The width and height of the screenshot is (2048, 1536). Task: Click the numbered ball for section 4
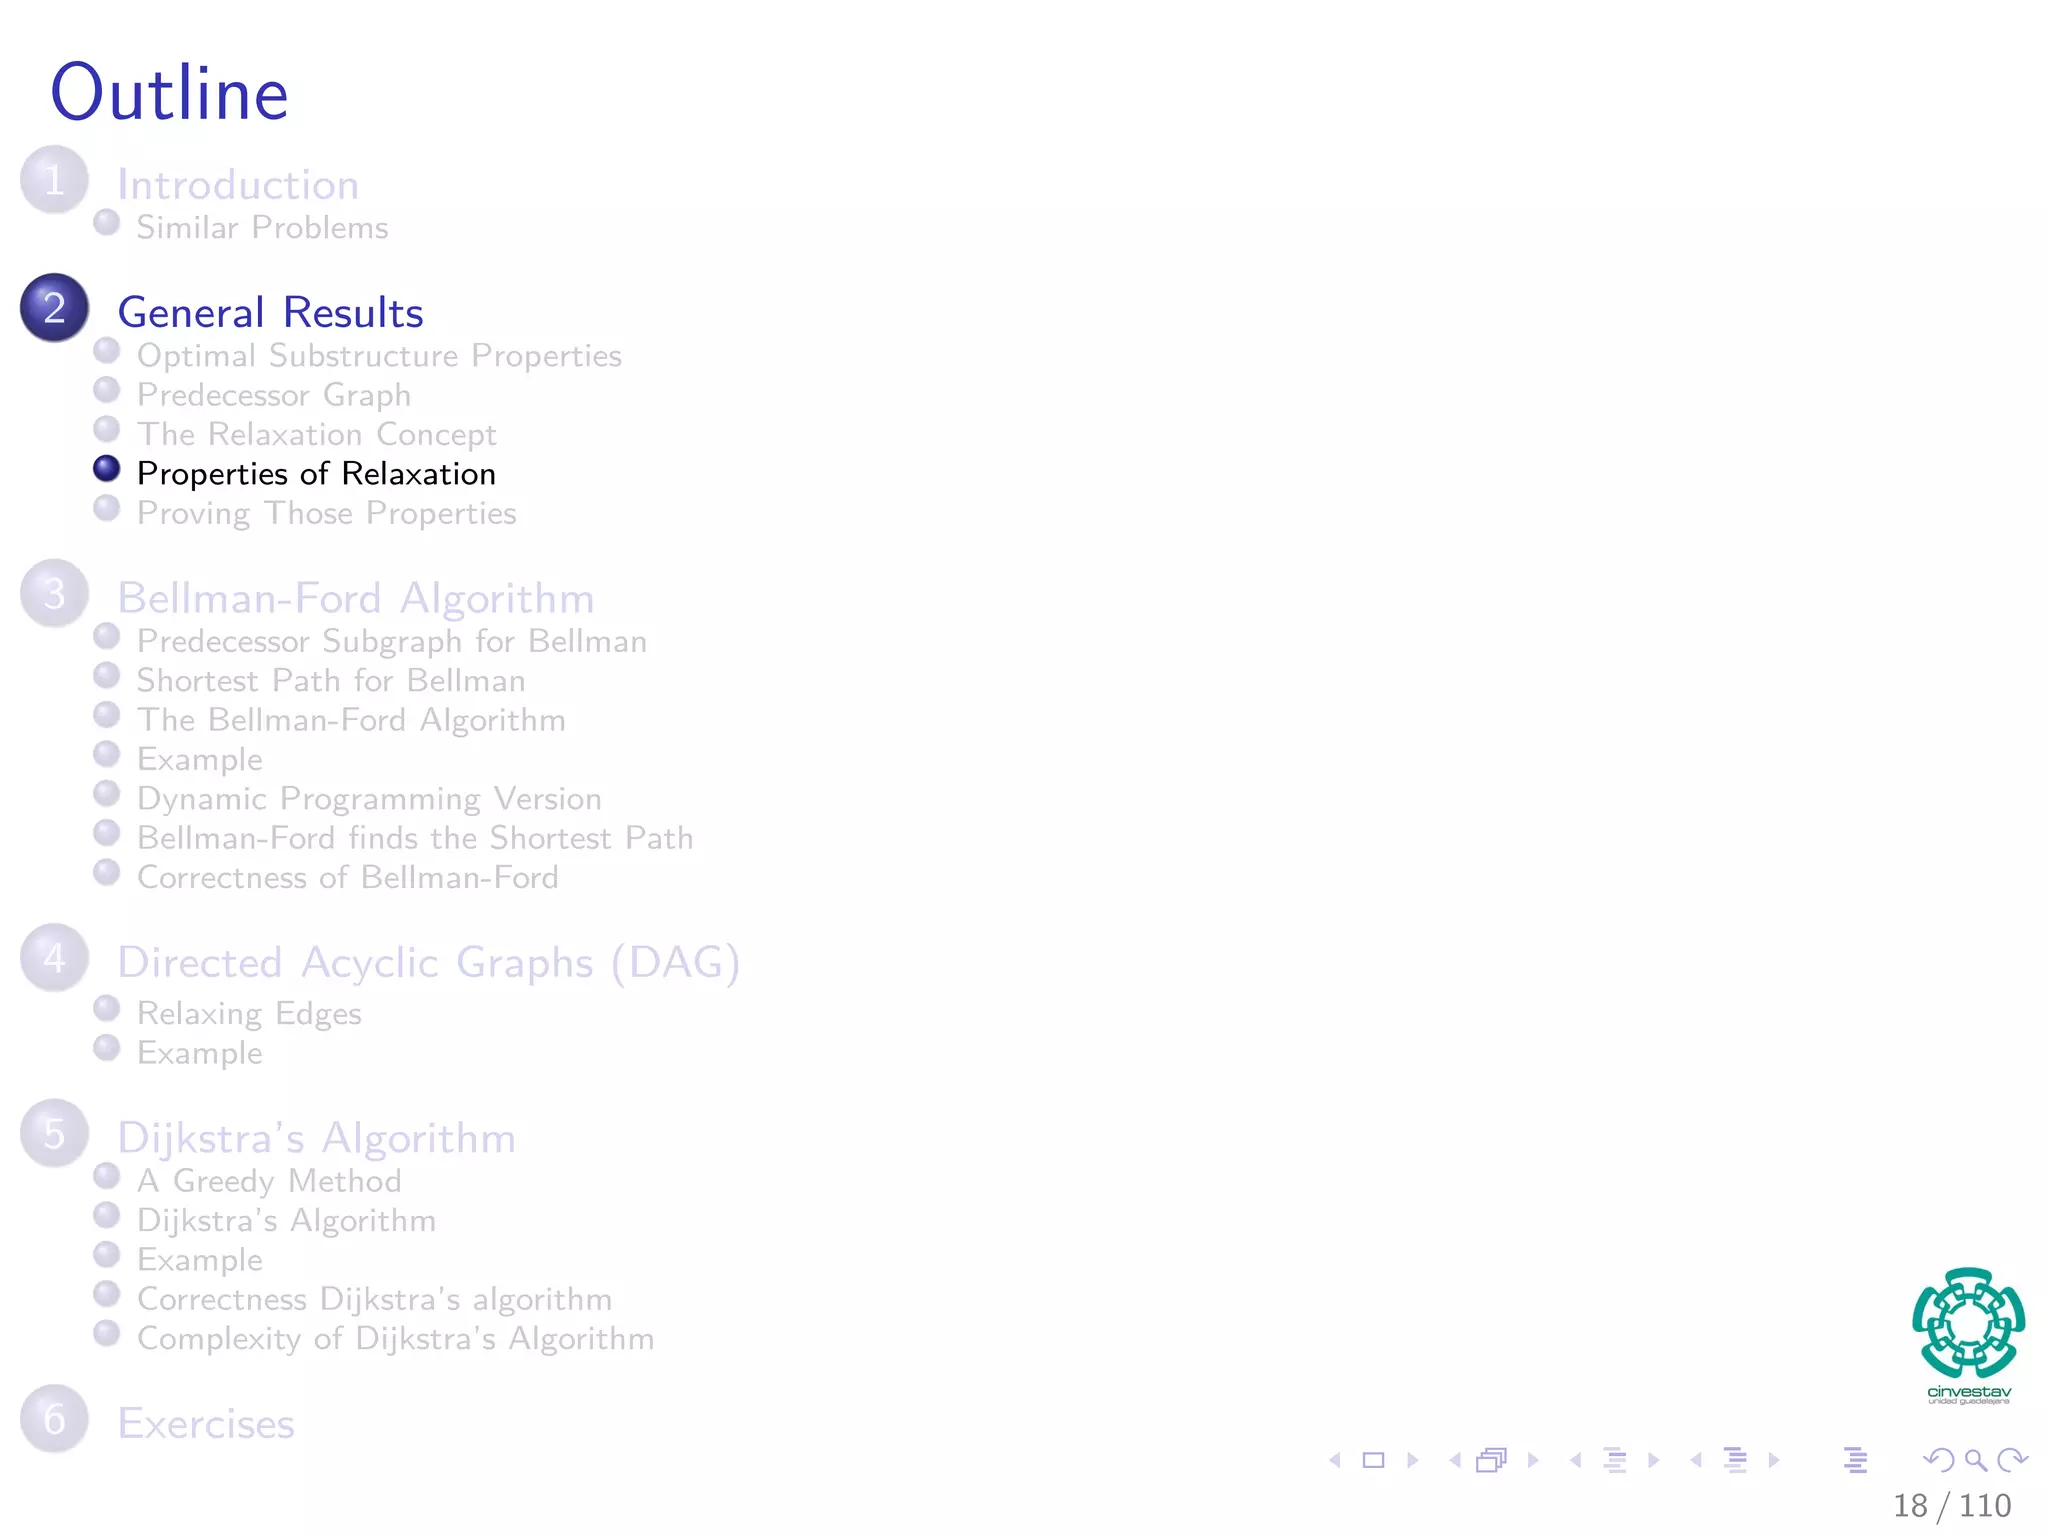pyautogui.click(x=54, y=958)
